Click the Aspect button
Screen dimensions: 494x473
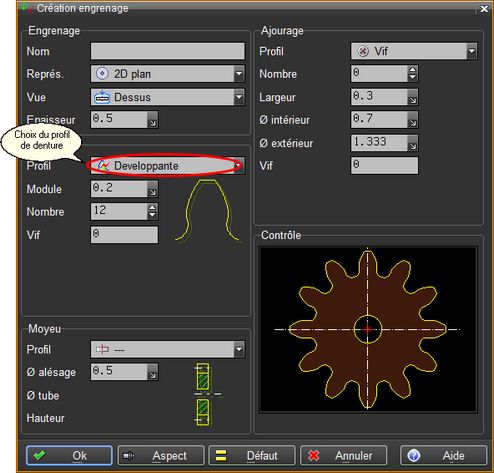(161, 455)
